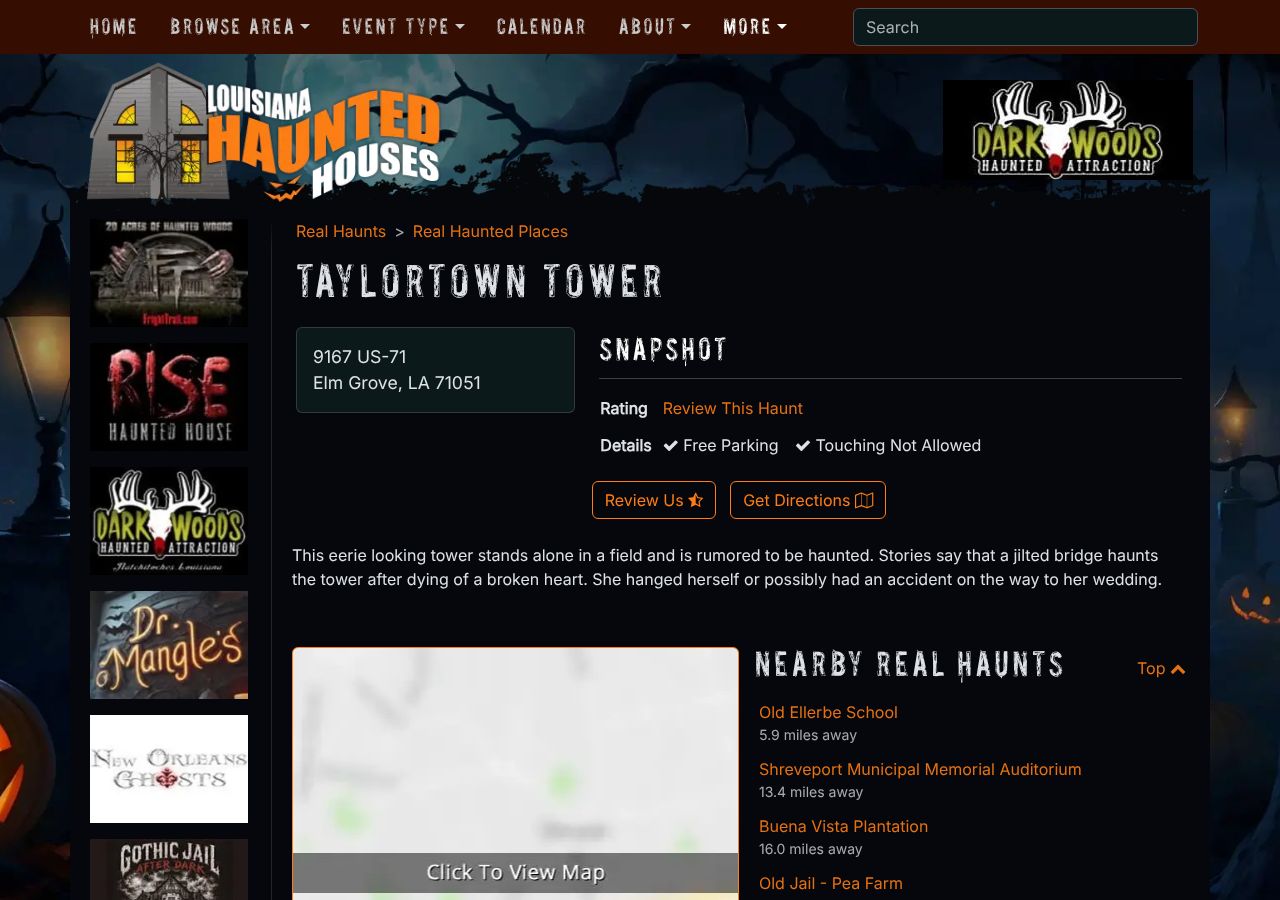Select the 5.9 miles away text
The image size is (1280, 900).
click(808, 735)
